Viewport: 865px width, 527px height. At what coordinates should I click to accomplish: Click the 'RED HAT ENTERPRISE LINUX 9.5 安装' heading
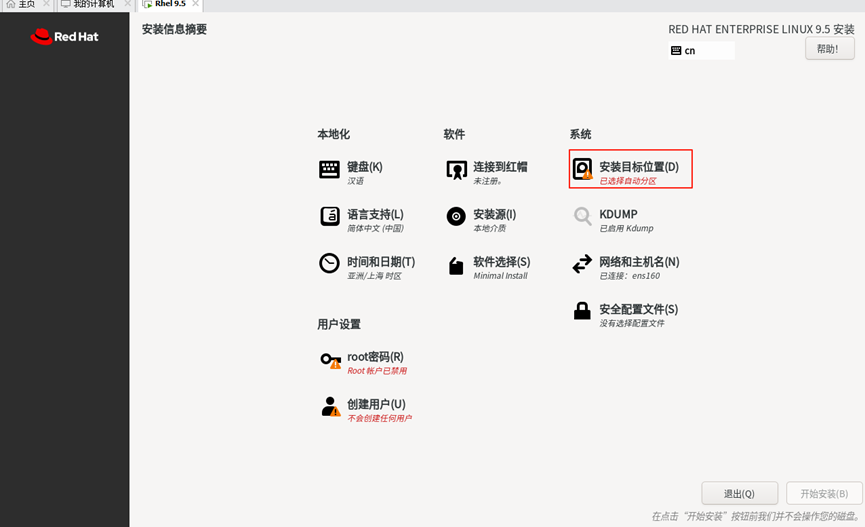(761, 29)
